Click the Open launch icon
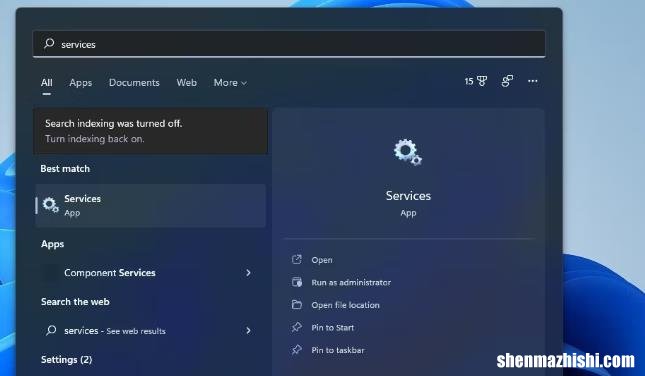Image resolution: width=645 pixels, height=376 pixels. coord(297,260)
